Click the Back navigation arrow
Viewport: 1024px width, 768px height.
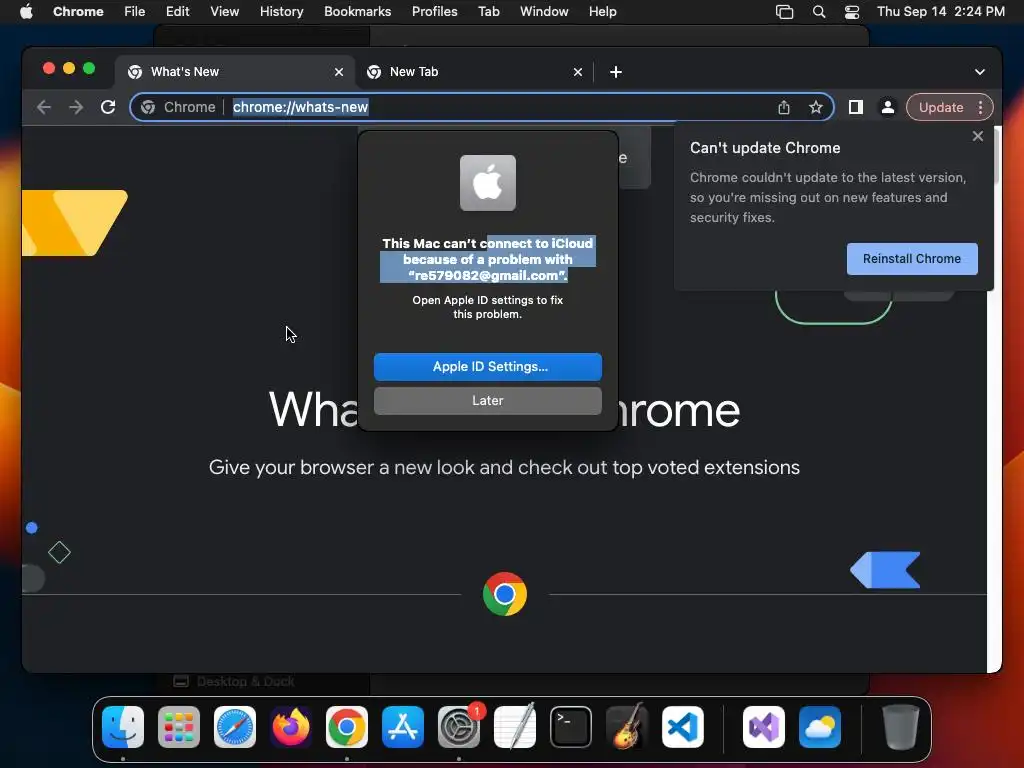tap(44, 107)
